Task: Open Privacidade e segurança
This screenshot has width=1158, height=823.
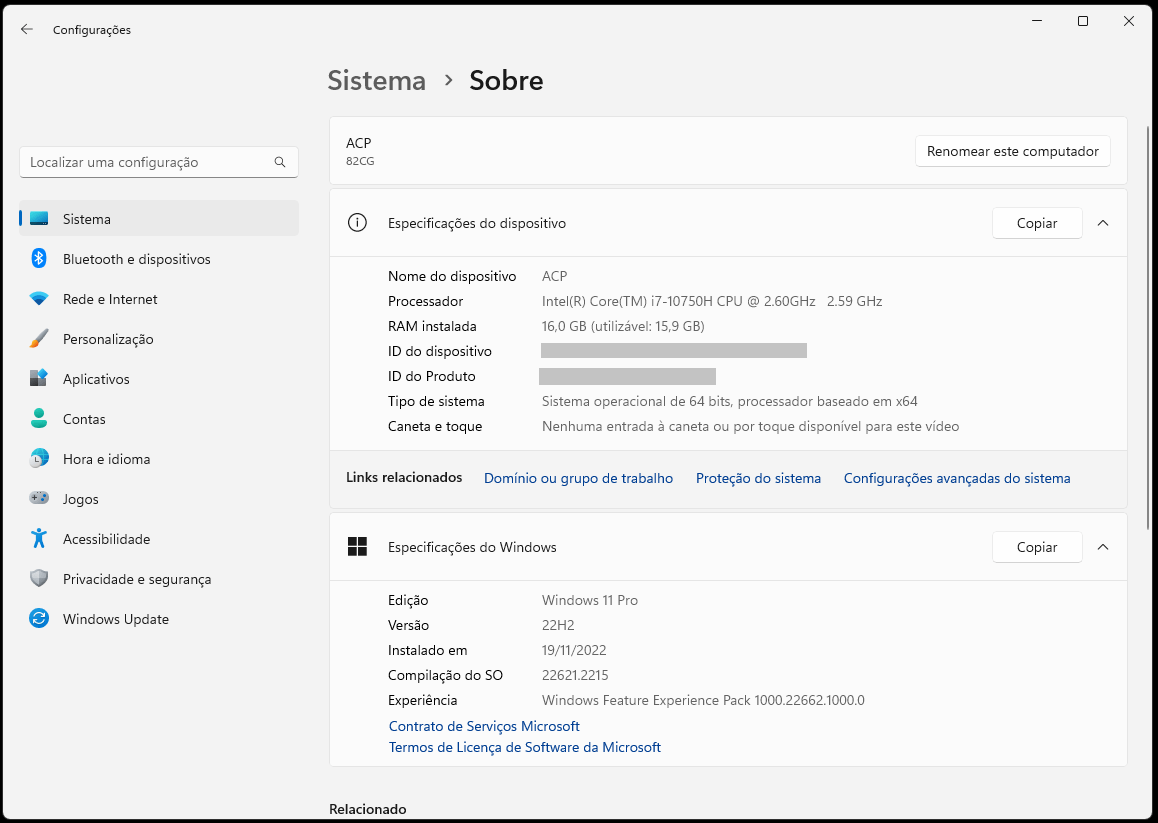Action: [159, 578]
